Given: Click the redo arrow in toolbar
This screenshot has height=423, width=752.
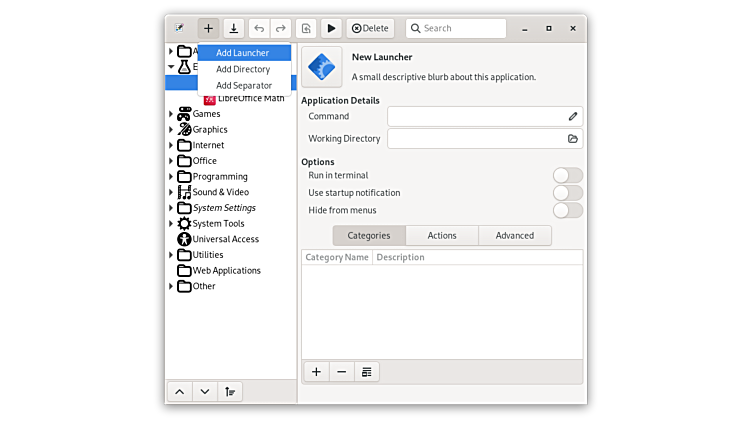Looking at the screenshot, I should [x=281, y=28].
